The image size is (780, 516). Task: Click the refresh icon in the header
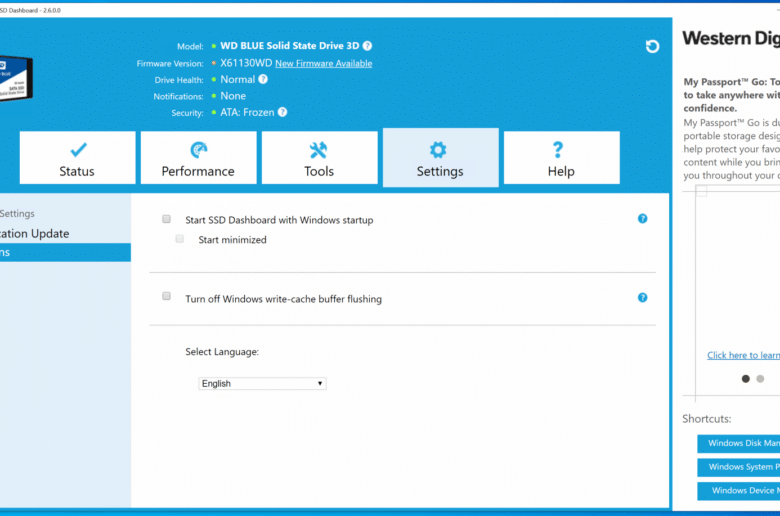(652, 46)
